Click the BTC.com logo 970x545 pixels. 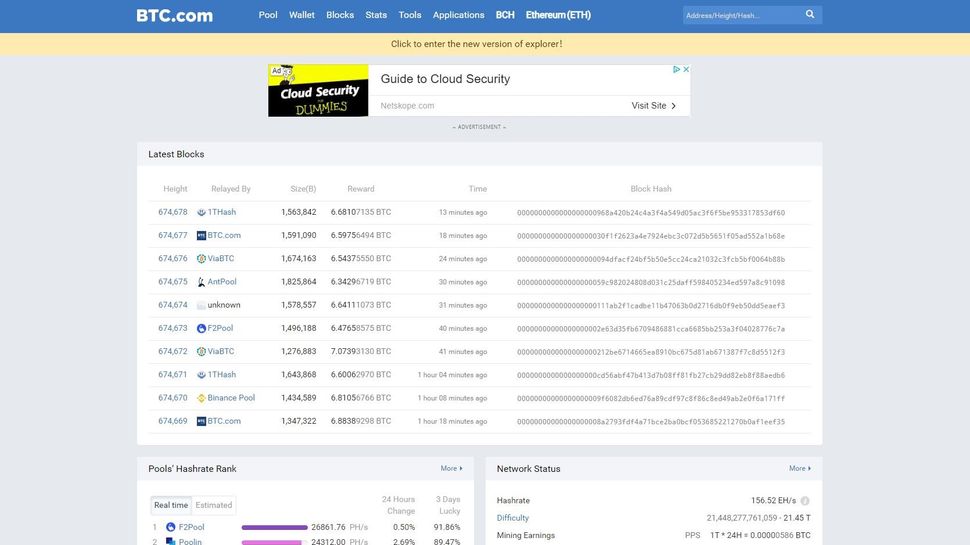coord(174,15)
